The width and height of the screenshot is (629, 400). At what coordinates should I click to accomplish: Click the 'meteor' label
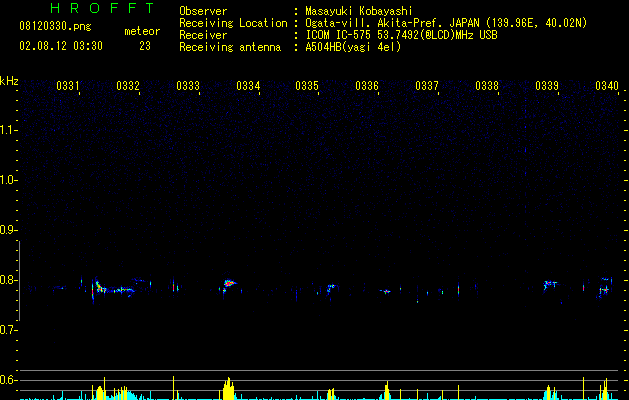(142, 31)
